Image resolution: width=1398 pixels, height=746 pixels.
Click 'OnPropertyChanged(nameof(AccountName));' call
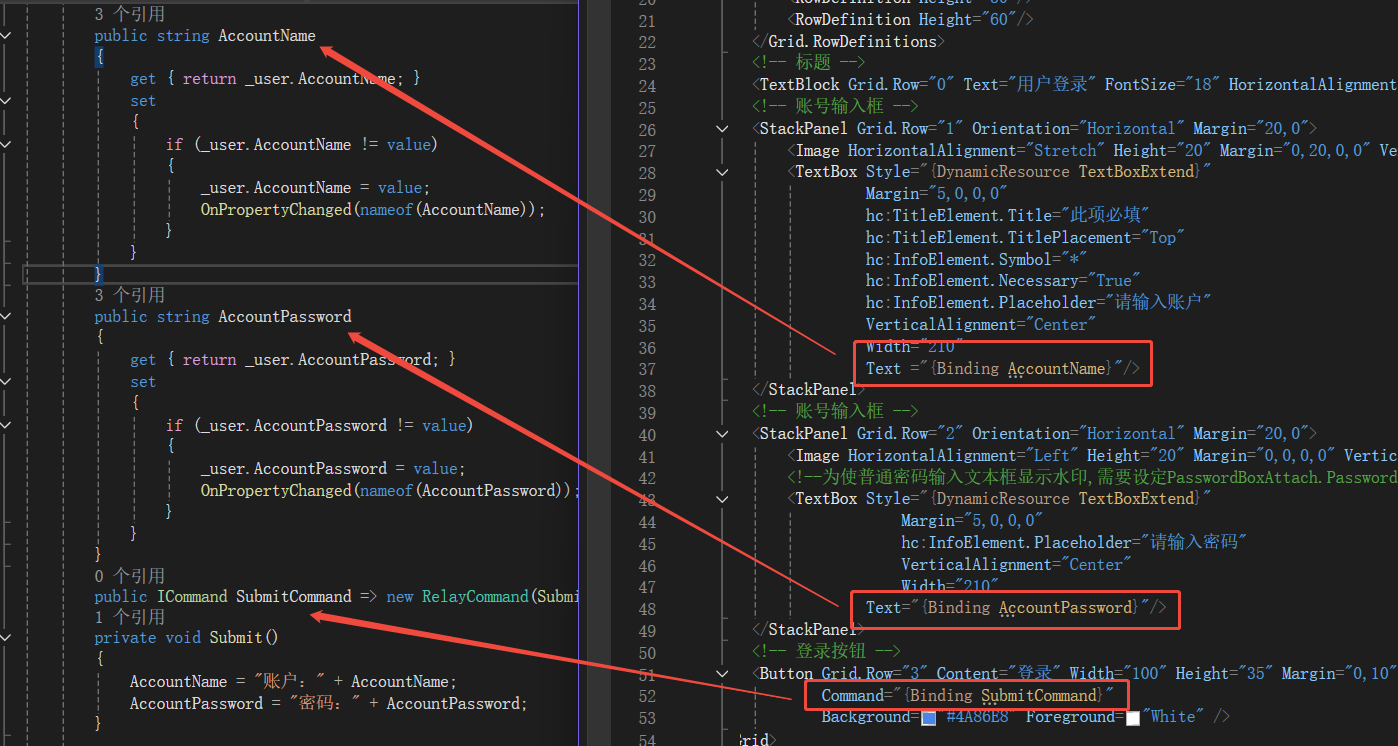373,210
